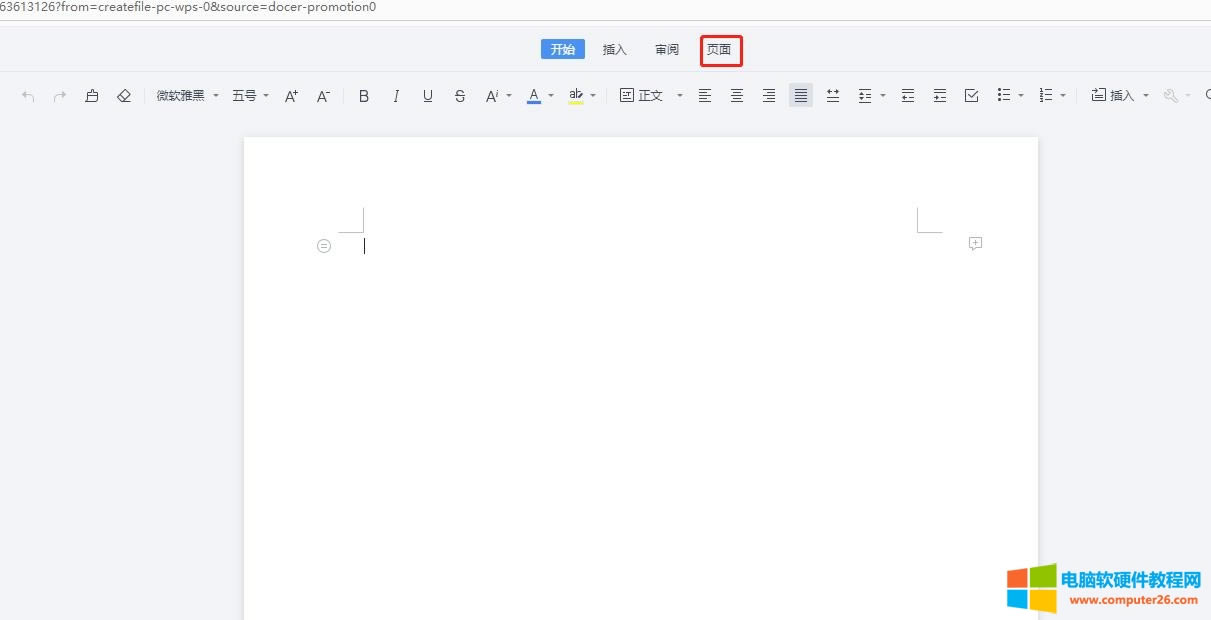The width and height of the screenshot is (1211, 620).
Task: Open the 插入 tab
Action: pyautogui.click(x=615, y=50)
